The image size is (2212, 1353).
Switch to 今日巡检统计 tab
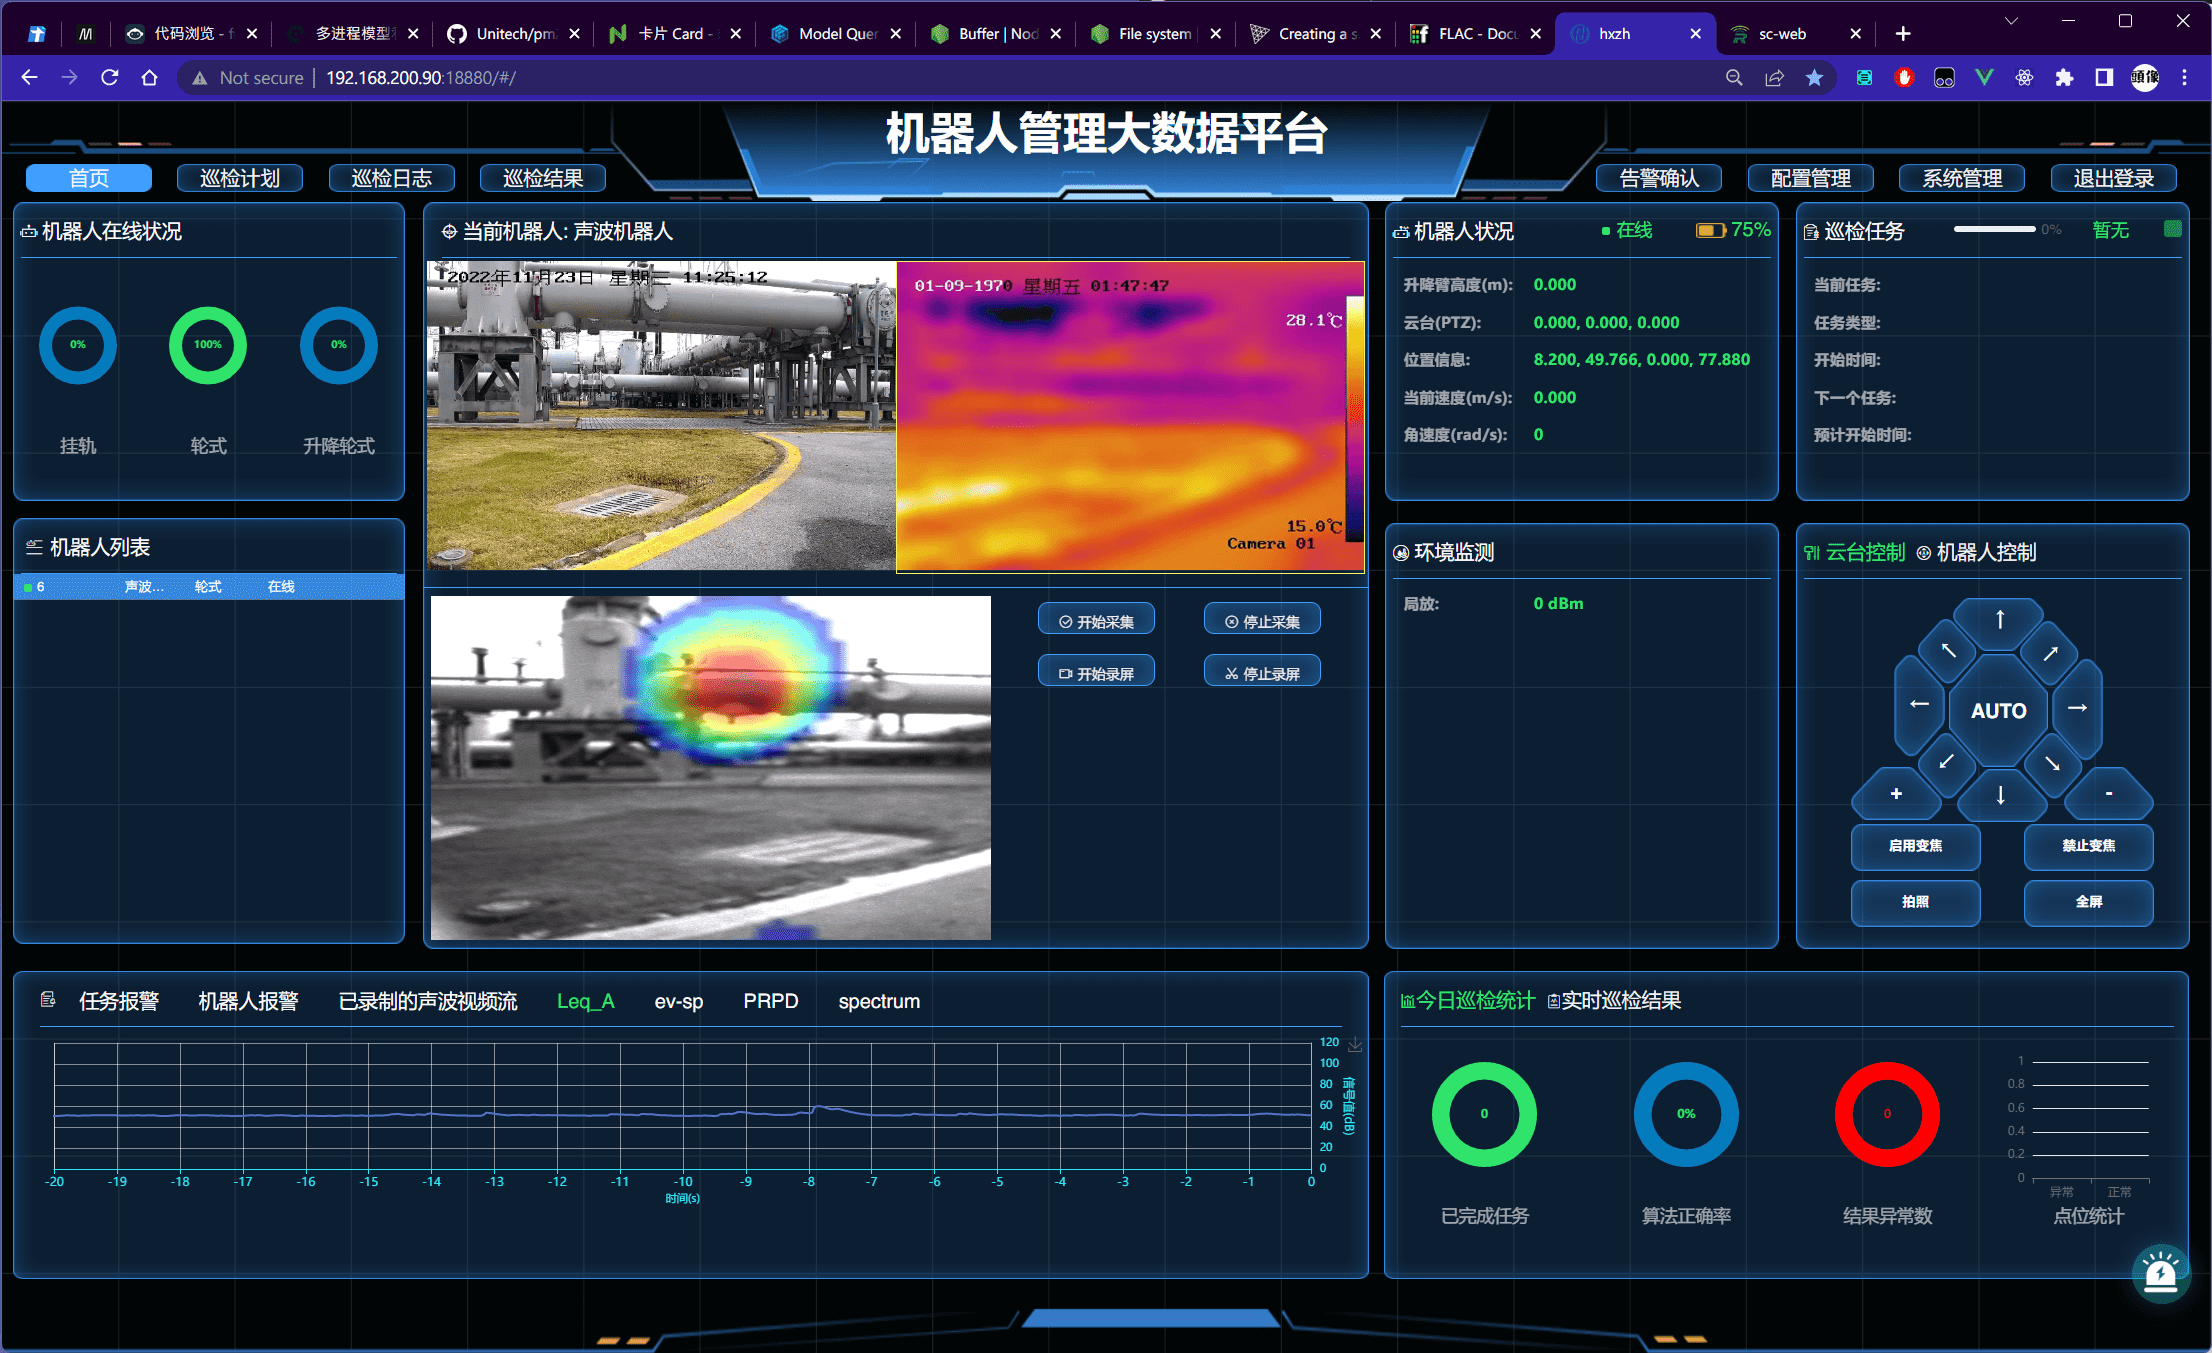tap(1467, 1000)
